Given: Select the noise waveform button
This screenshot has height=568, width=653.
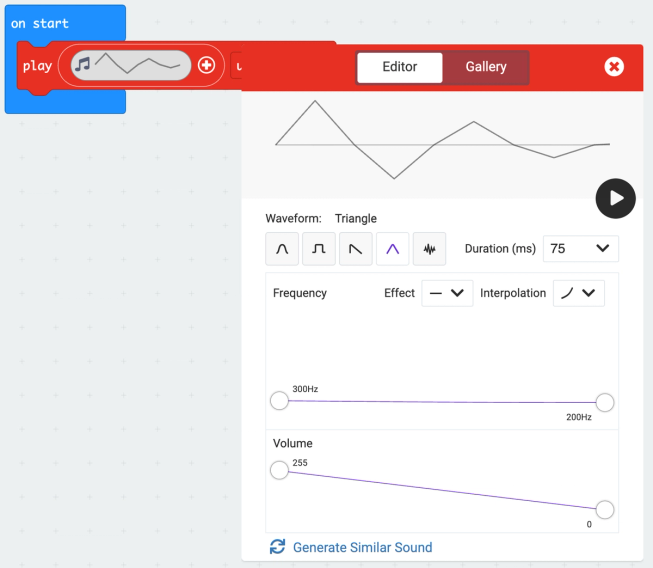Looking at the screenshot, I should tap(429, 249).
